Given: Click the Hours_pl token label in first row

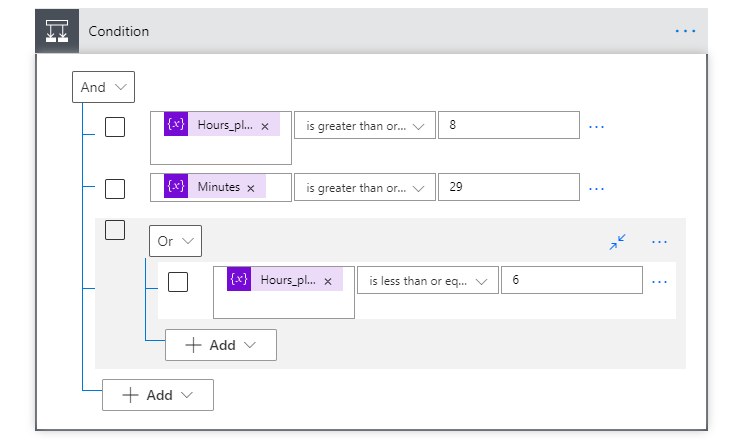Looking at the screenshot, I should click(225, 125).
